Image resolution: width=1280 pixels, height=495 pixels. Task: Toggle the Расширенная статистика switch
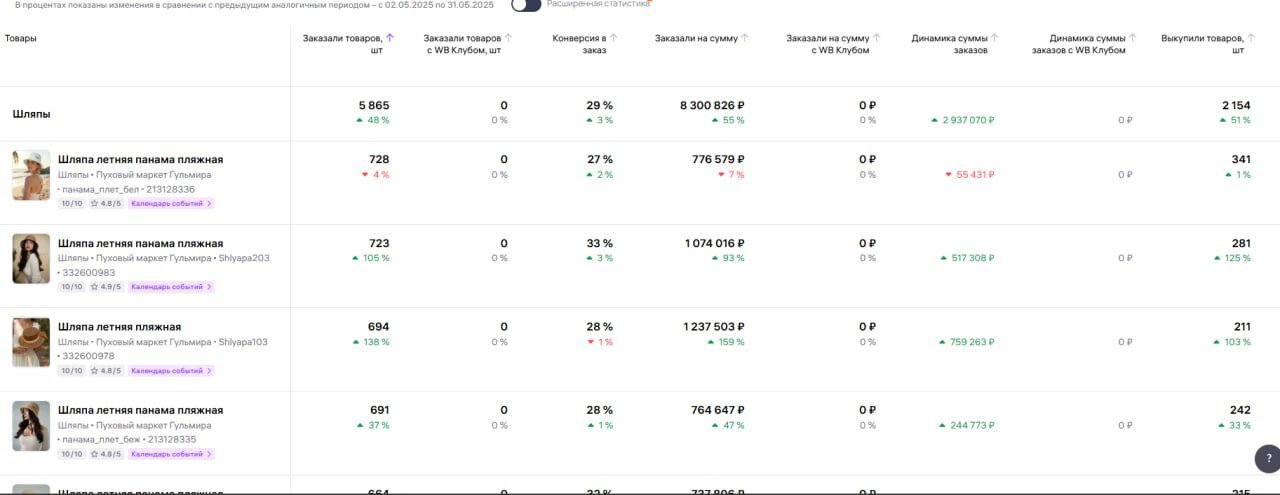pos(526,5)
